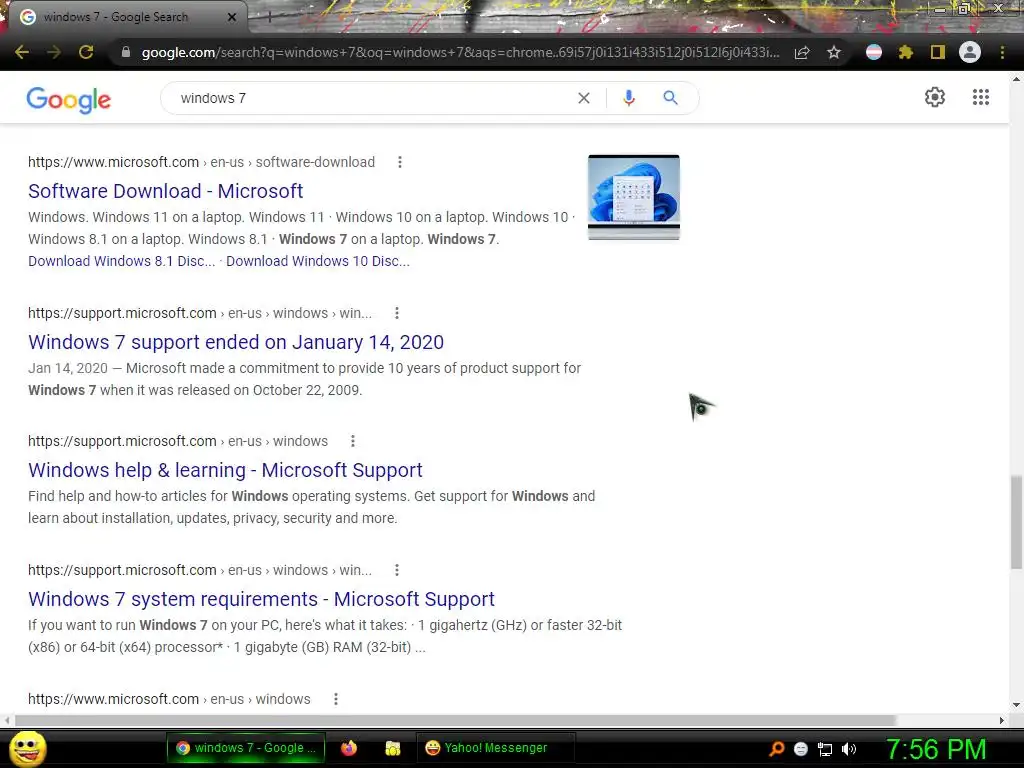Image resolution: width=1024 pixels, height=768 pixels.
Task: Click the scroll left arrow
Action: 7,720
